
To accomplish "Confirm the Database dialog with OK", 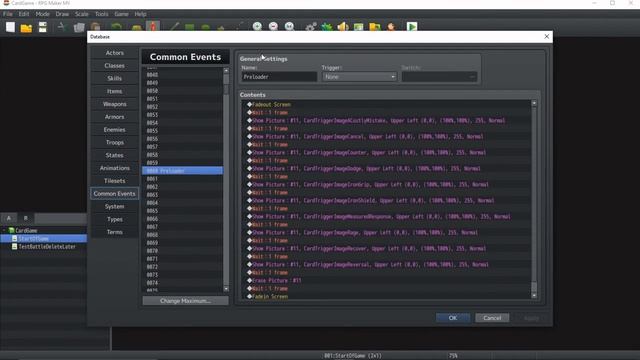I will [453, 318].
